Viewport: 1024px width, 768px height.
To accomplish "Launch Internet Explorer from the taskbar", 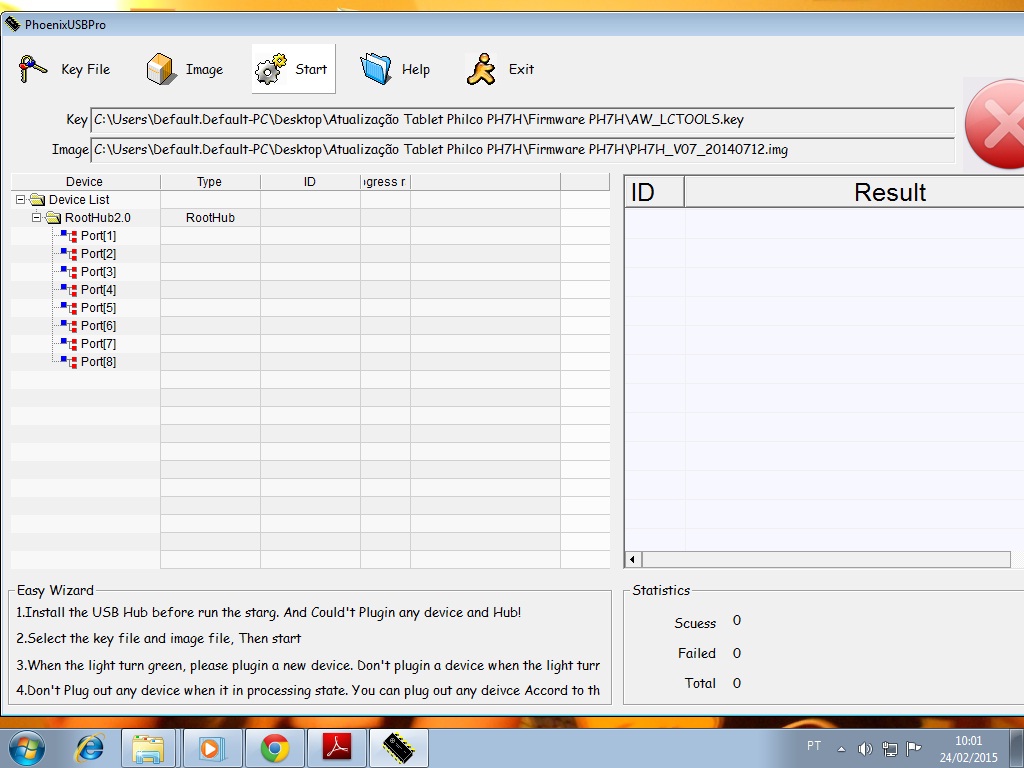I will pos(89,748).
